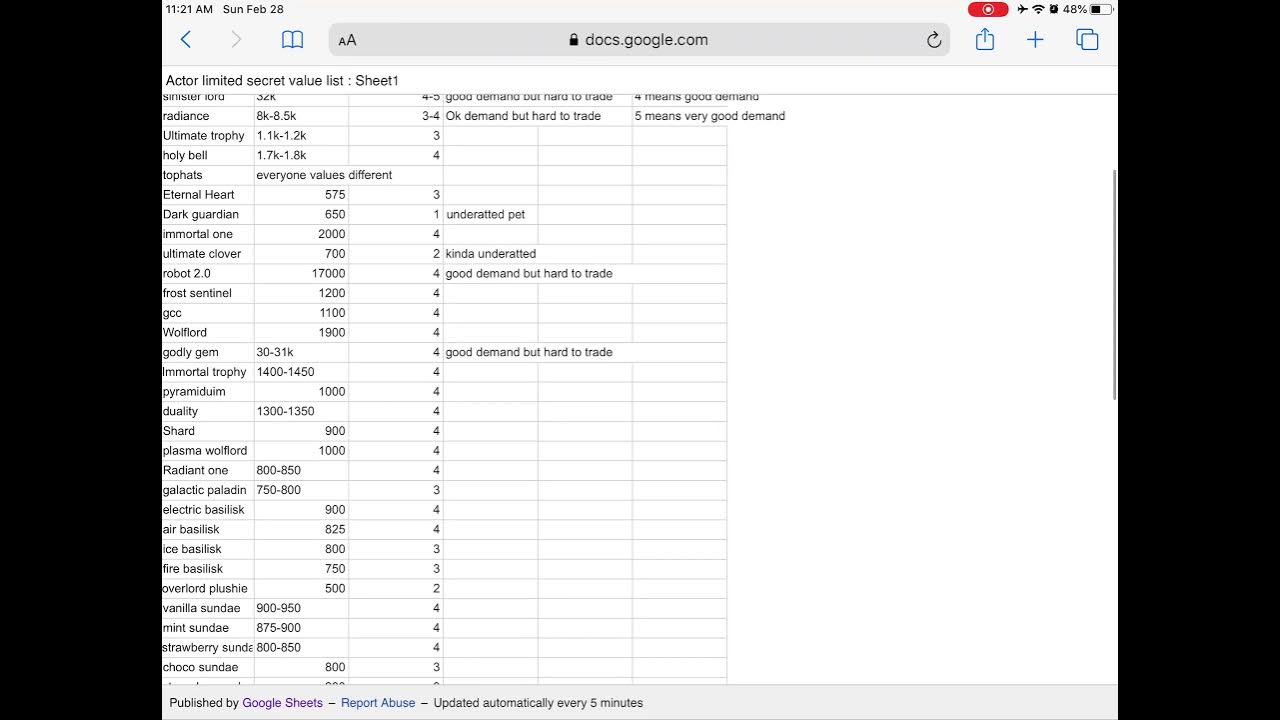The image size is (1280, 720).
Task: Select the 'Immortal trophy' cell
Action: click(208, 372)
